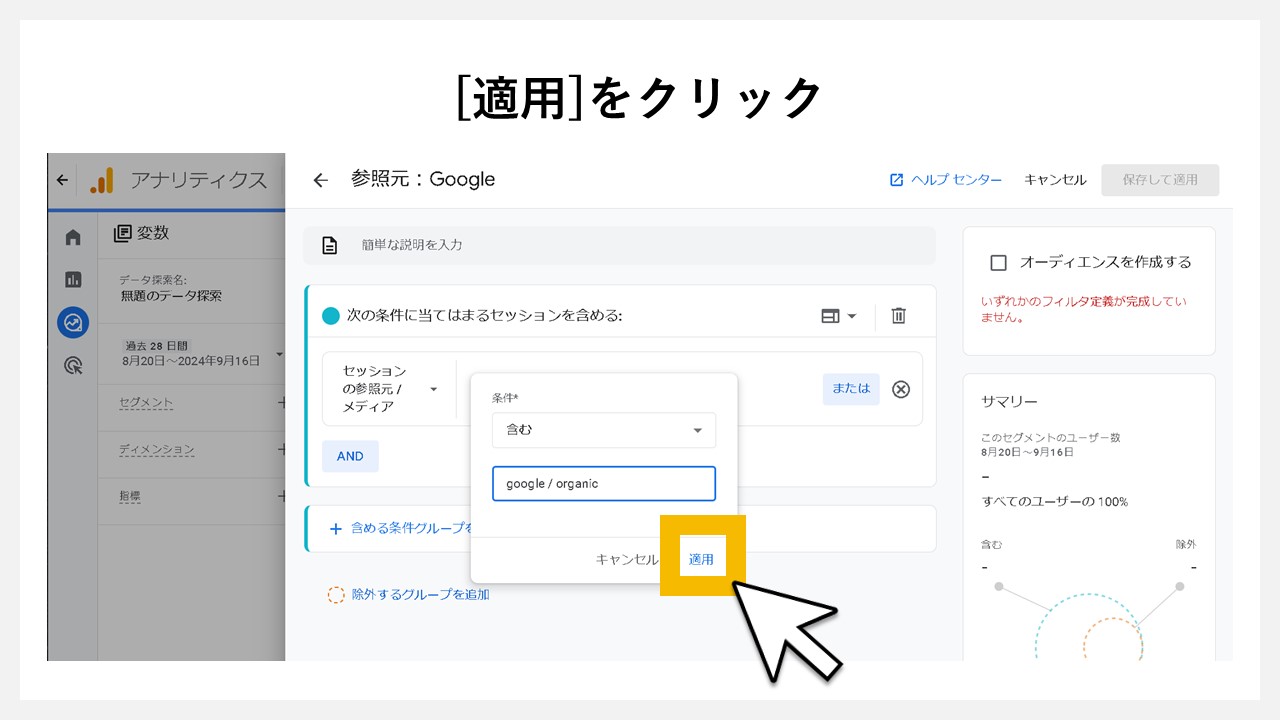Remove the filter condition via the circled X icon
Viewport: 1280px width, 720px height.
[900, 389]
